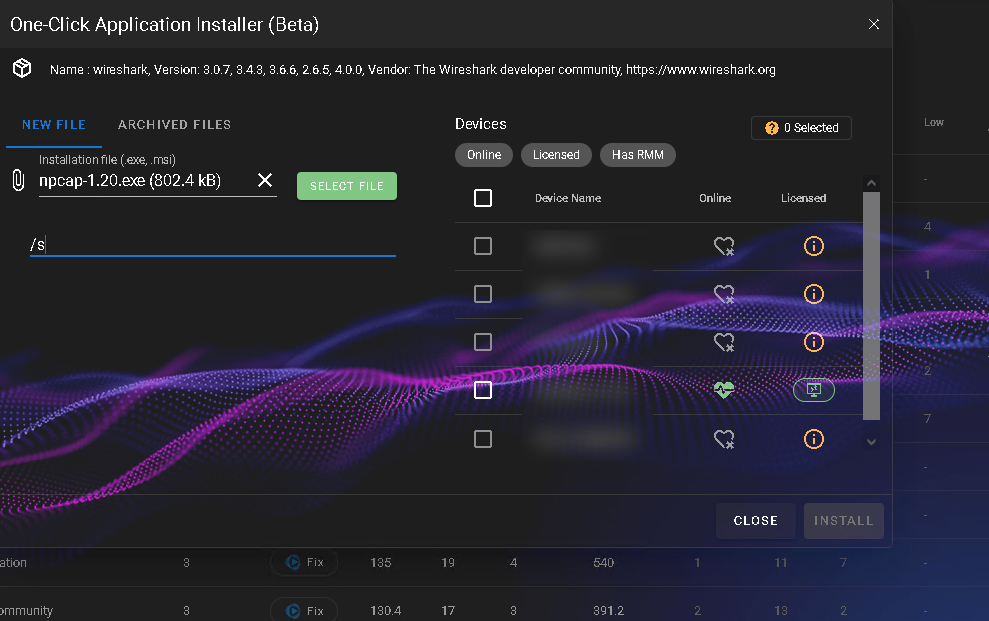Click the first row's orange info icon

(x=813, y=246)
